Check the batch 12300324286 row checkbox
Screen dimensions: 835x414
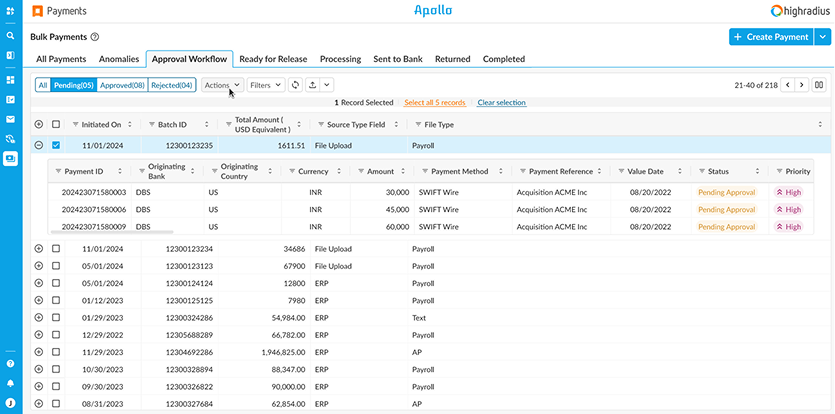click(56, 318)
